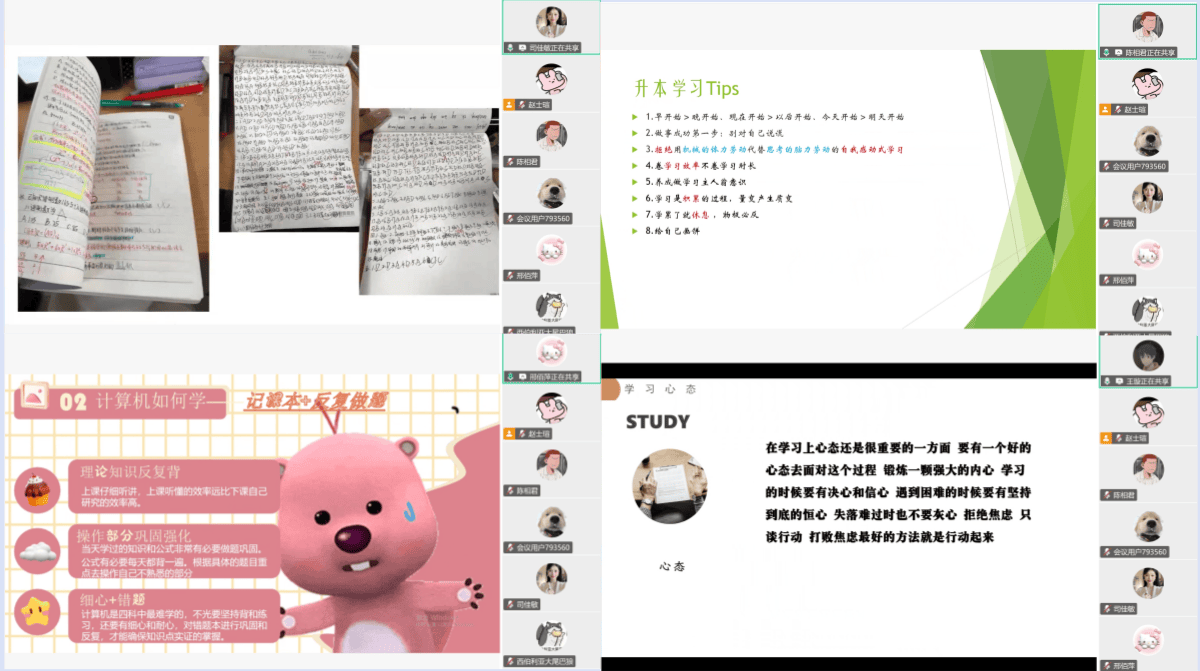Click the 记错本+反复做题 heading text
1200x671 pixels.
(316, 401)
